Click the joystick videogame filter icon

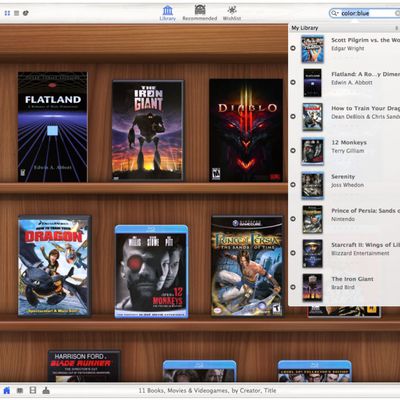[46, 390]
